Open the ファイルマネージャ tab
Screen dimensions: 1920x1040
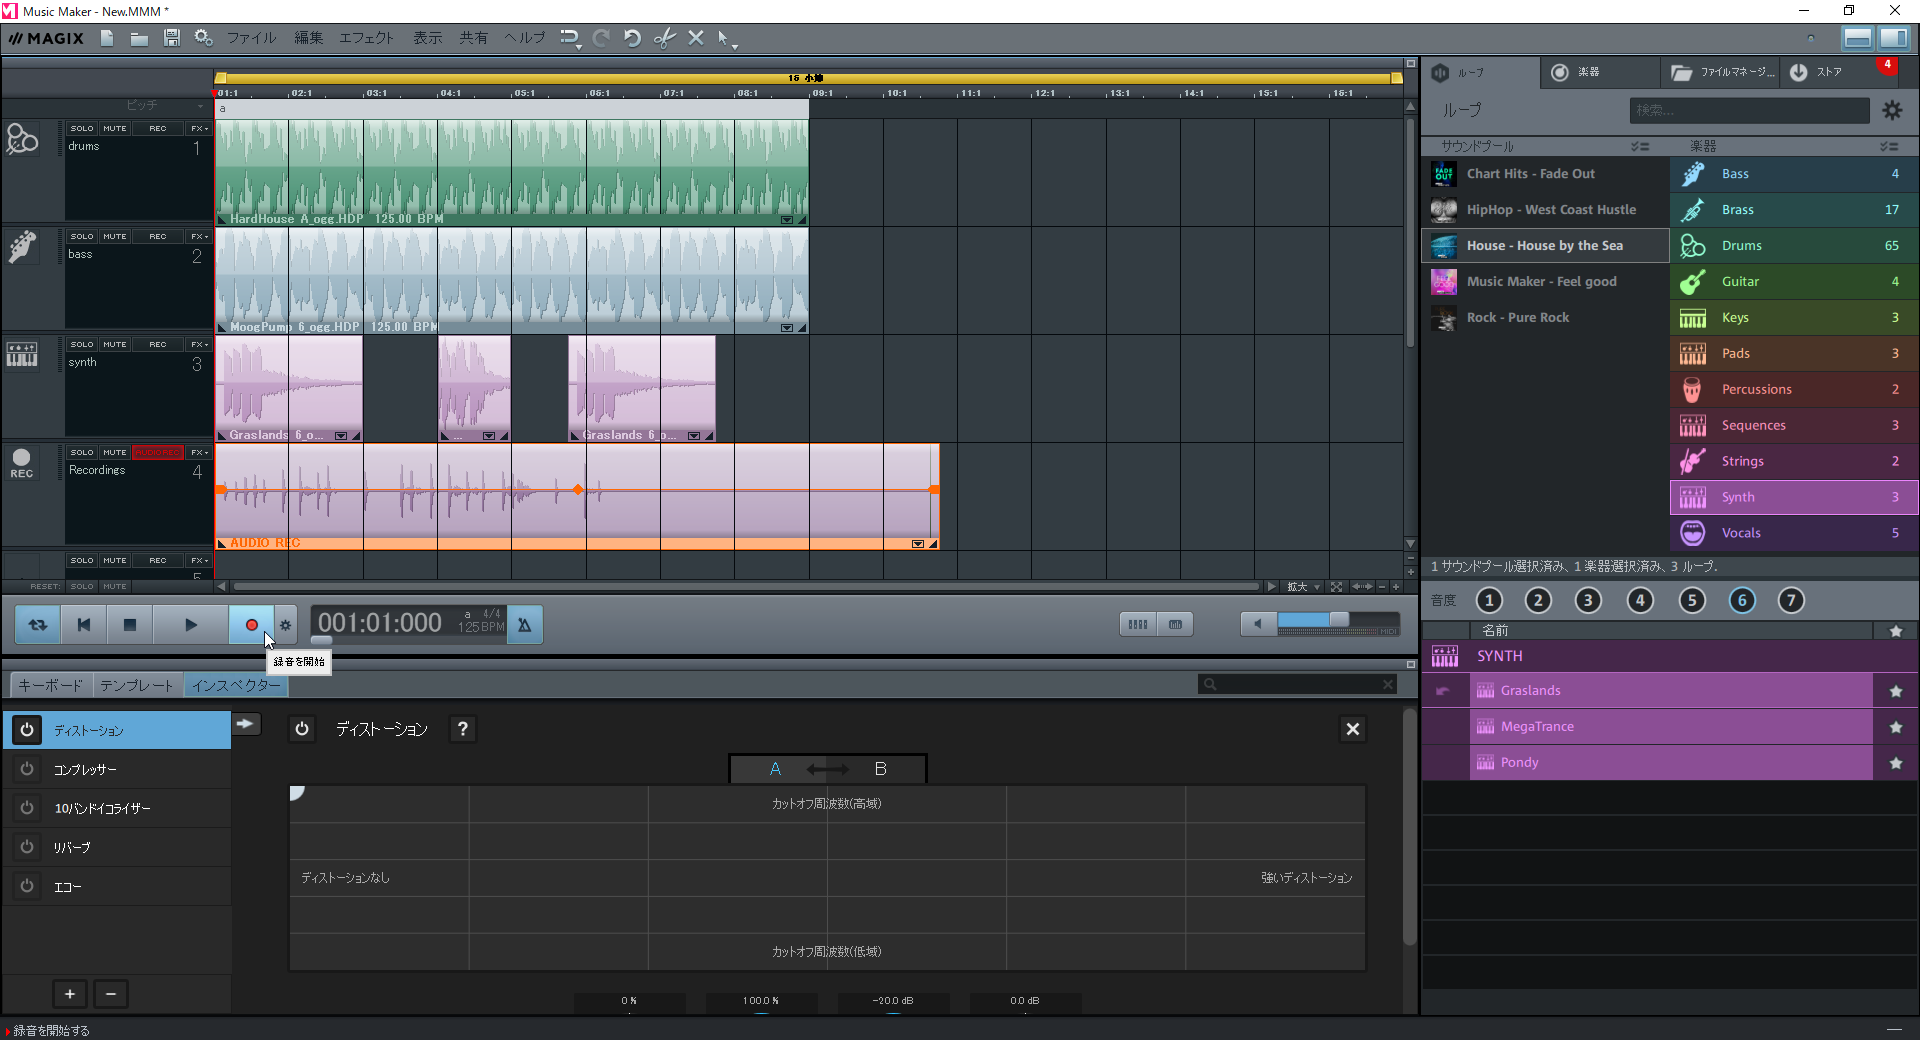(1721, 72)
